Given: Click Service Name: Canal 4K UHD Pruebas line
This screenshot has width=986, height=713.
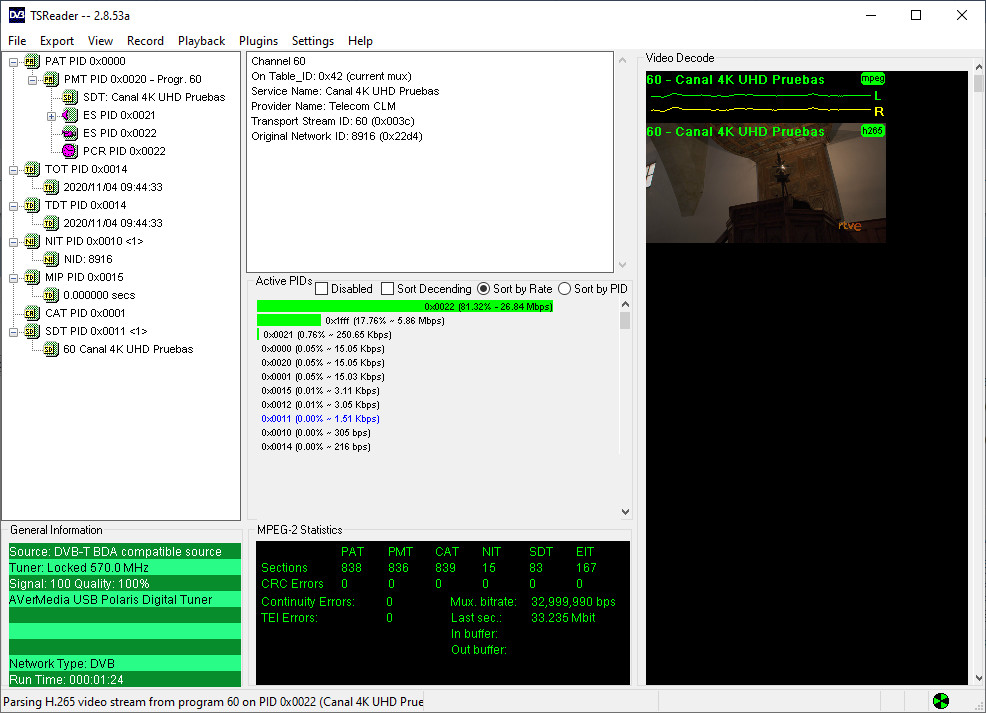Looking at the screenshot, I should 345,91.
